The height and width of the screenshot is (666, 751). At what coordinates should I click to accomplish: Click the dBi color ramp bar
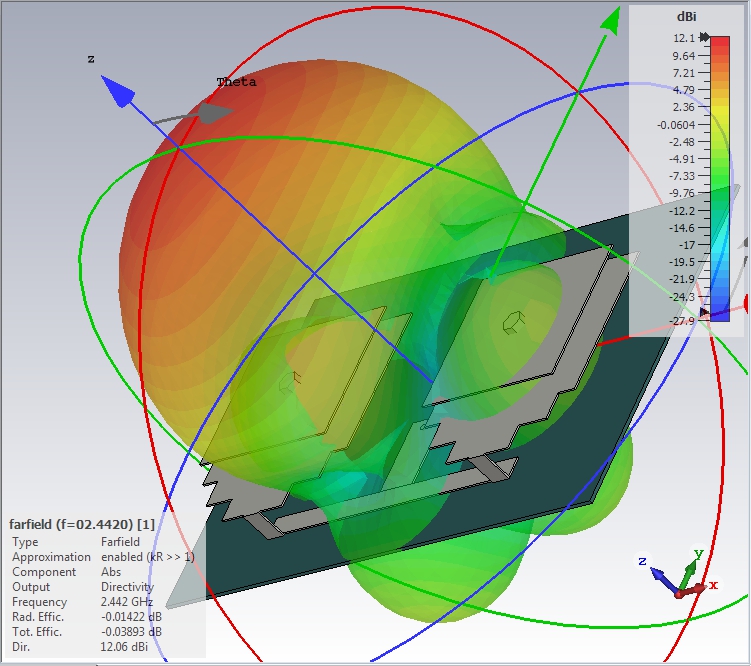(720, 179)
